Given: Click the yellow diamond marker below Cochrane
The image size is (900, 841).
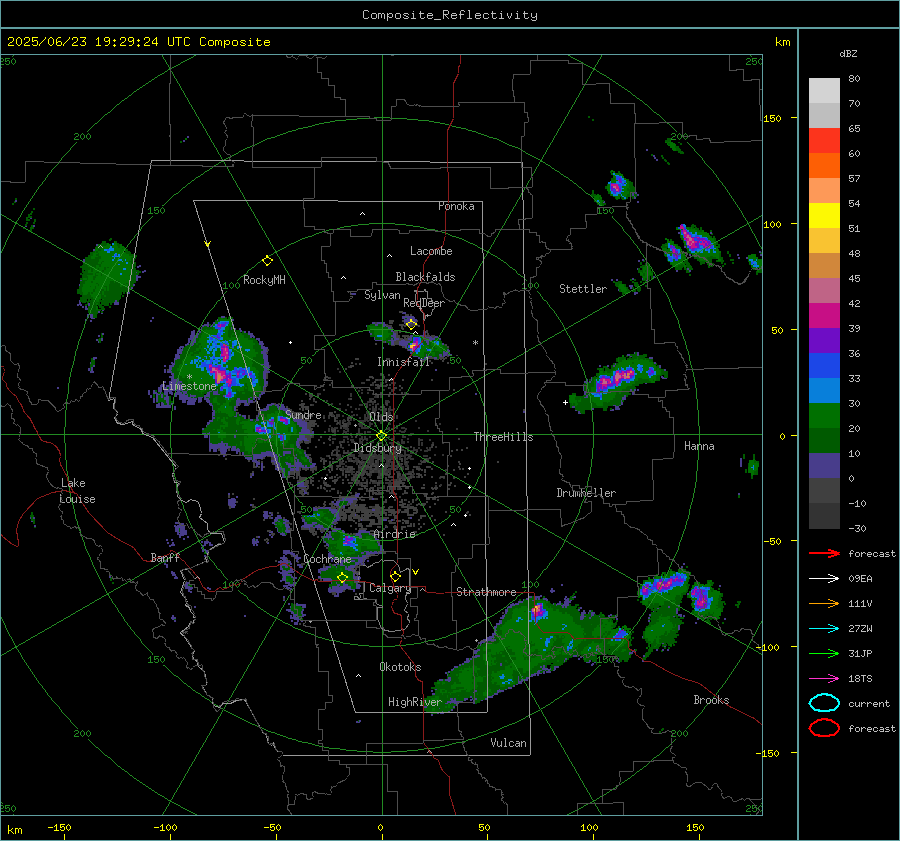Looking at the screenshot, I should coord(342,578).
